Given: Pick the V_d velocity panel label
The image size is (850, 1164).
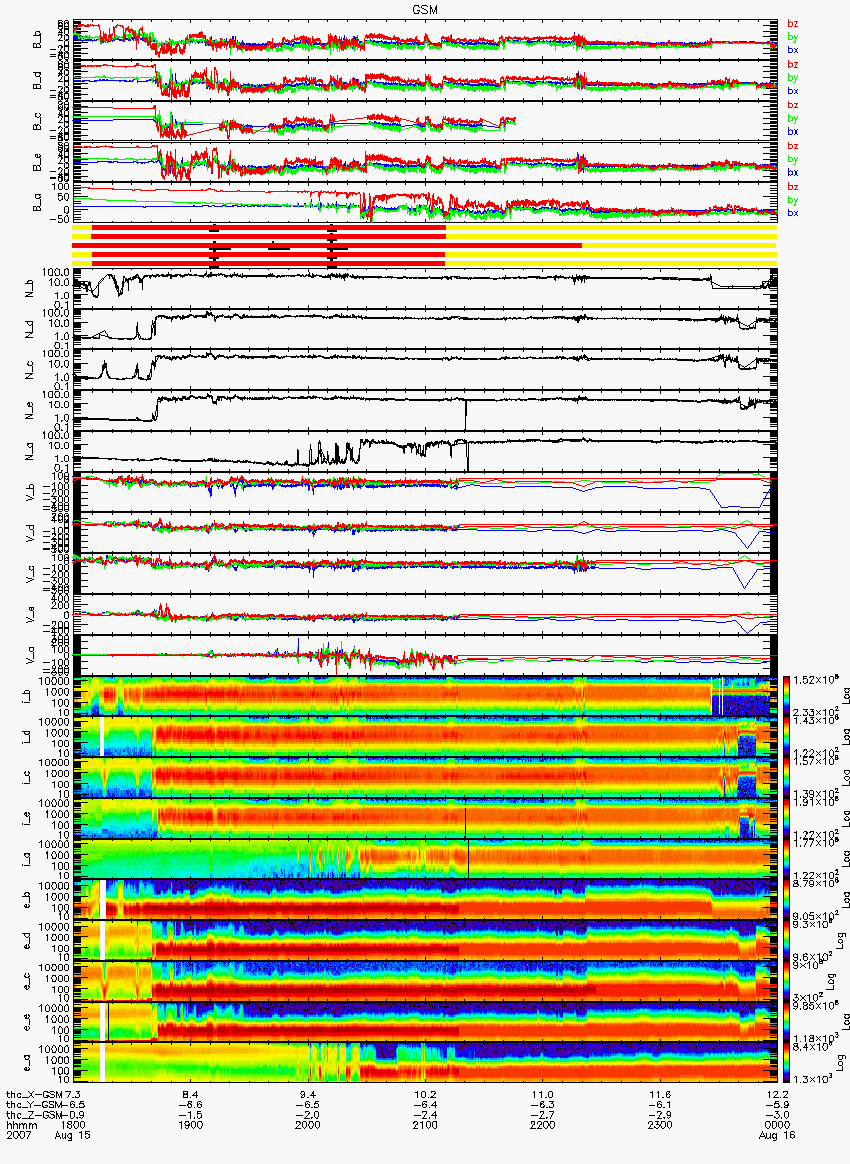Looking at the screenshot, I should point(30,533).
